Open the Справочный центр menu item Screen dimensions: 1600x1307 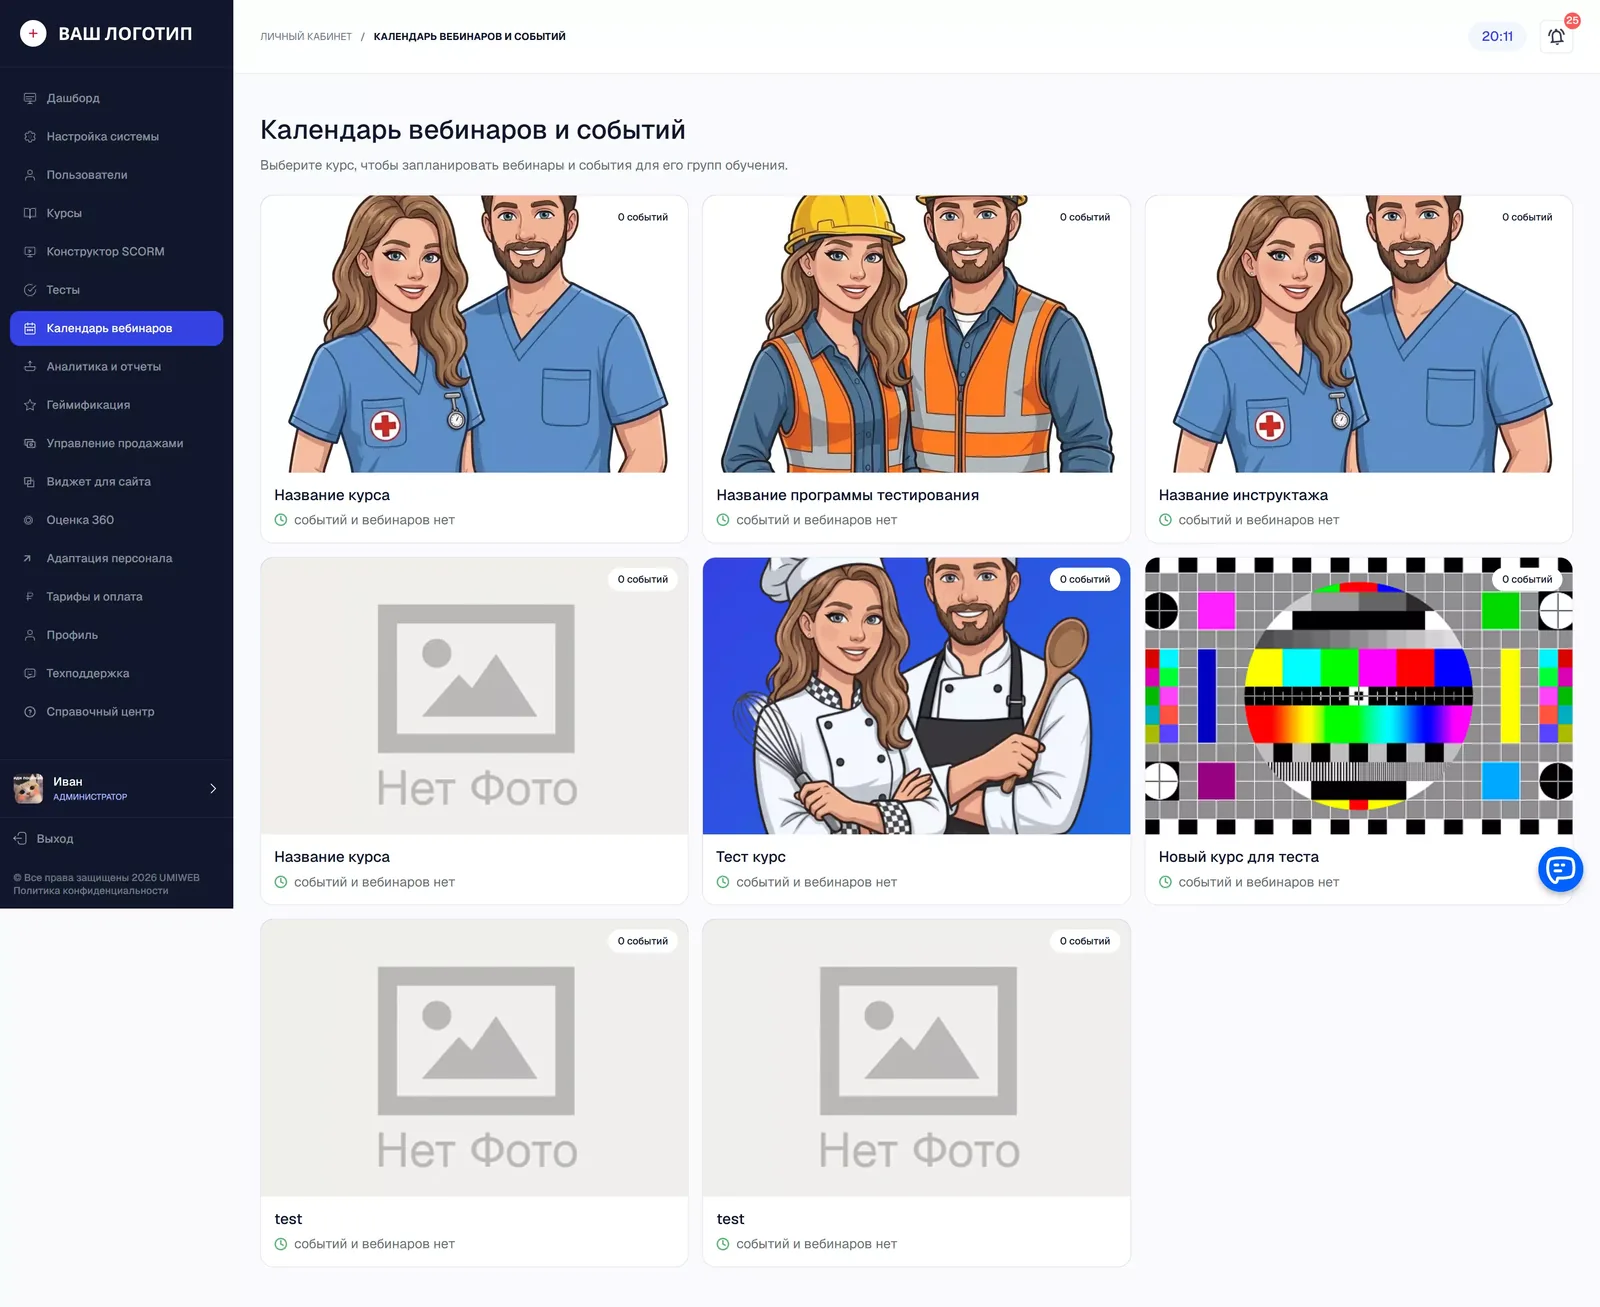click(116, 712)
